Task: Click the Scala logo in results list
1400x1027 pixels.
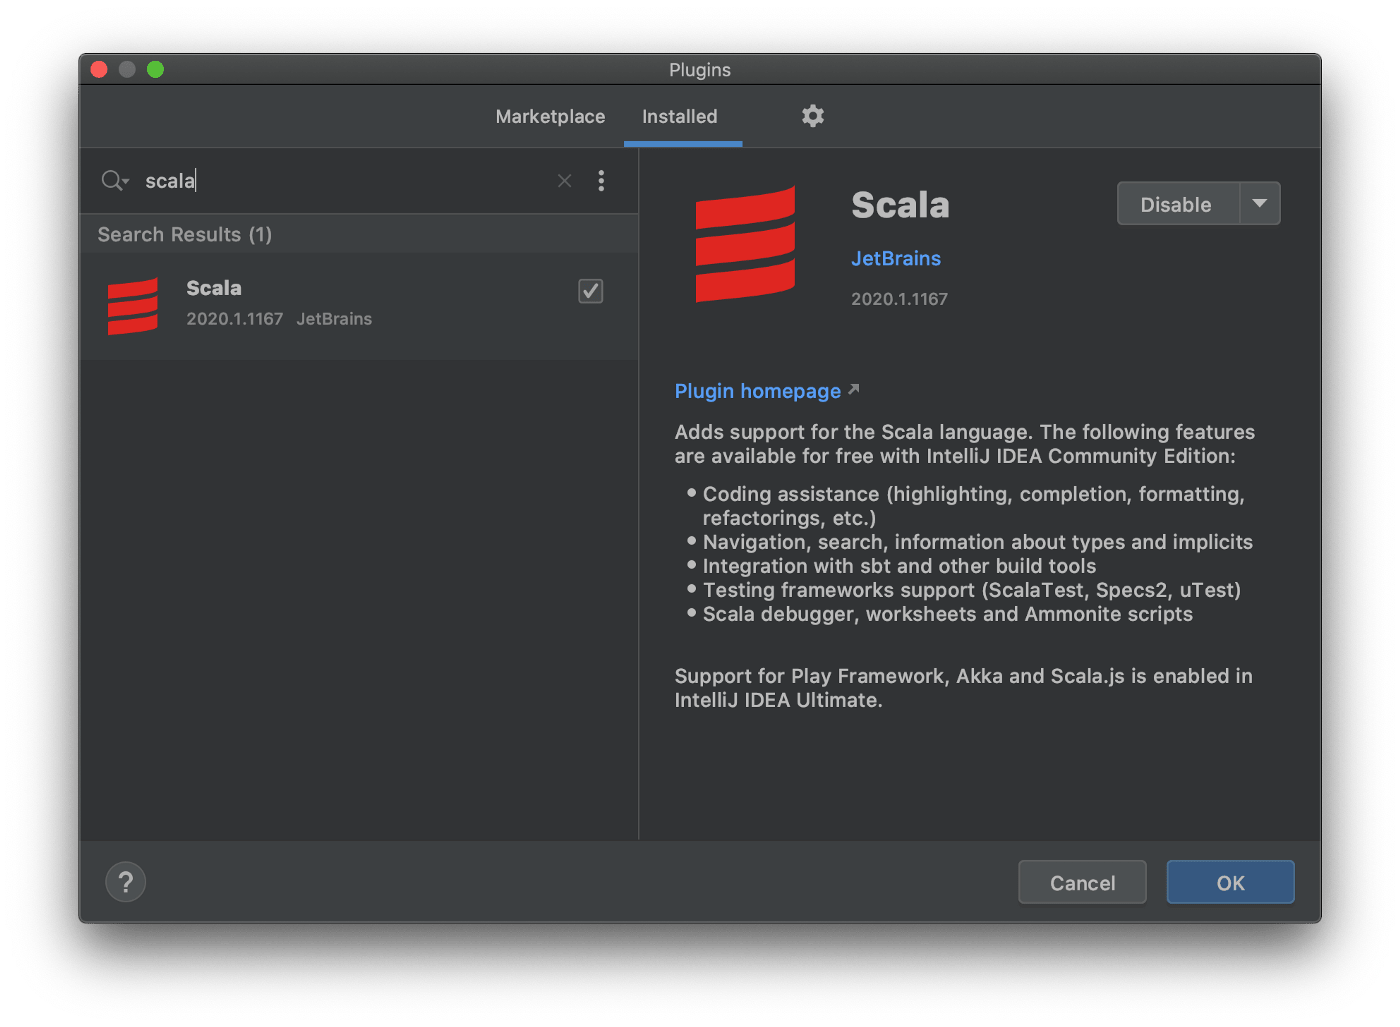Action: point(133,306)
